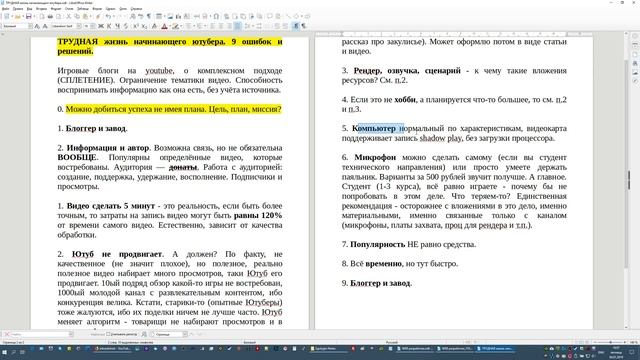This screenshot has width=640, height=360.
Task: Select the line drawing tool
Action: [288, 16]
